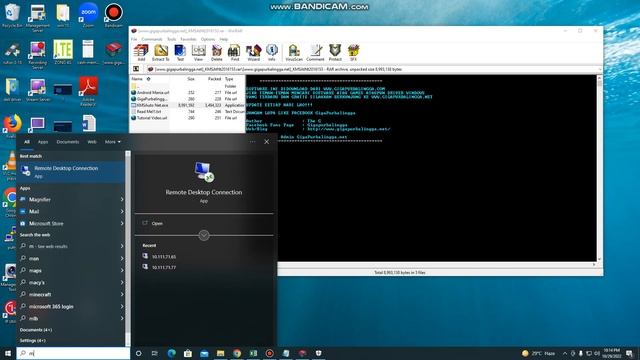Click the Test archive icon in WinRAR
Image resolution: width=640 pixels, height=360 pixels.
(180, 53)
